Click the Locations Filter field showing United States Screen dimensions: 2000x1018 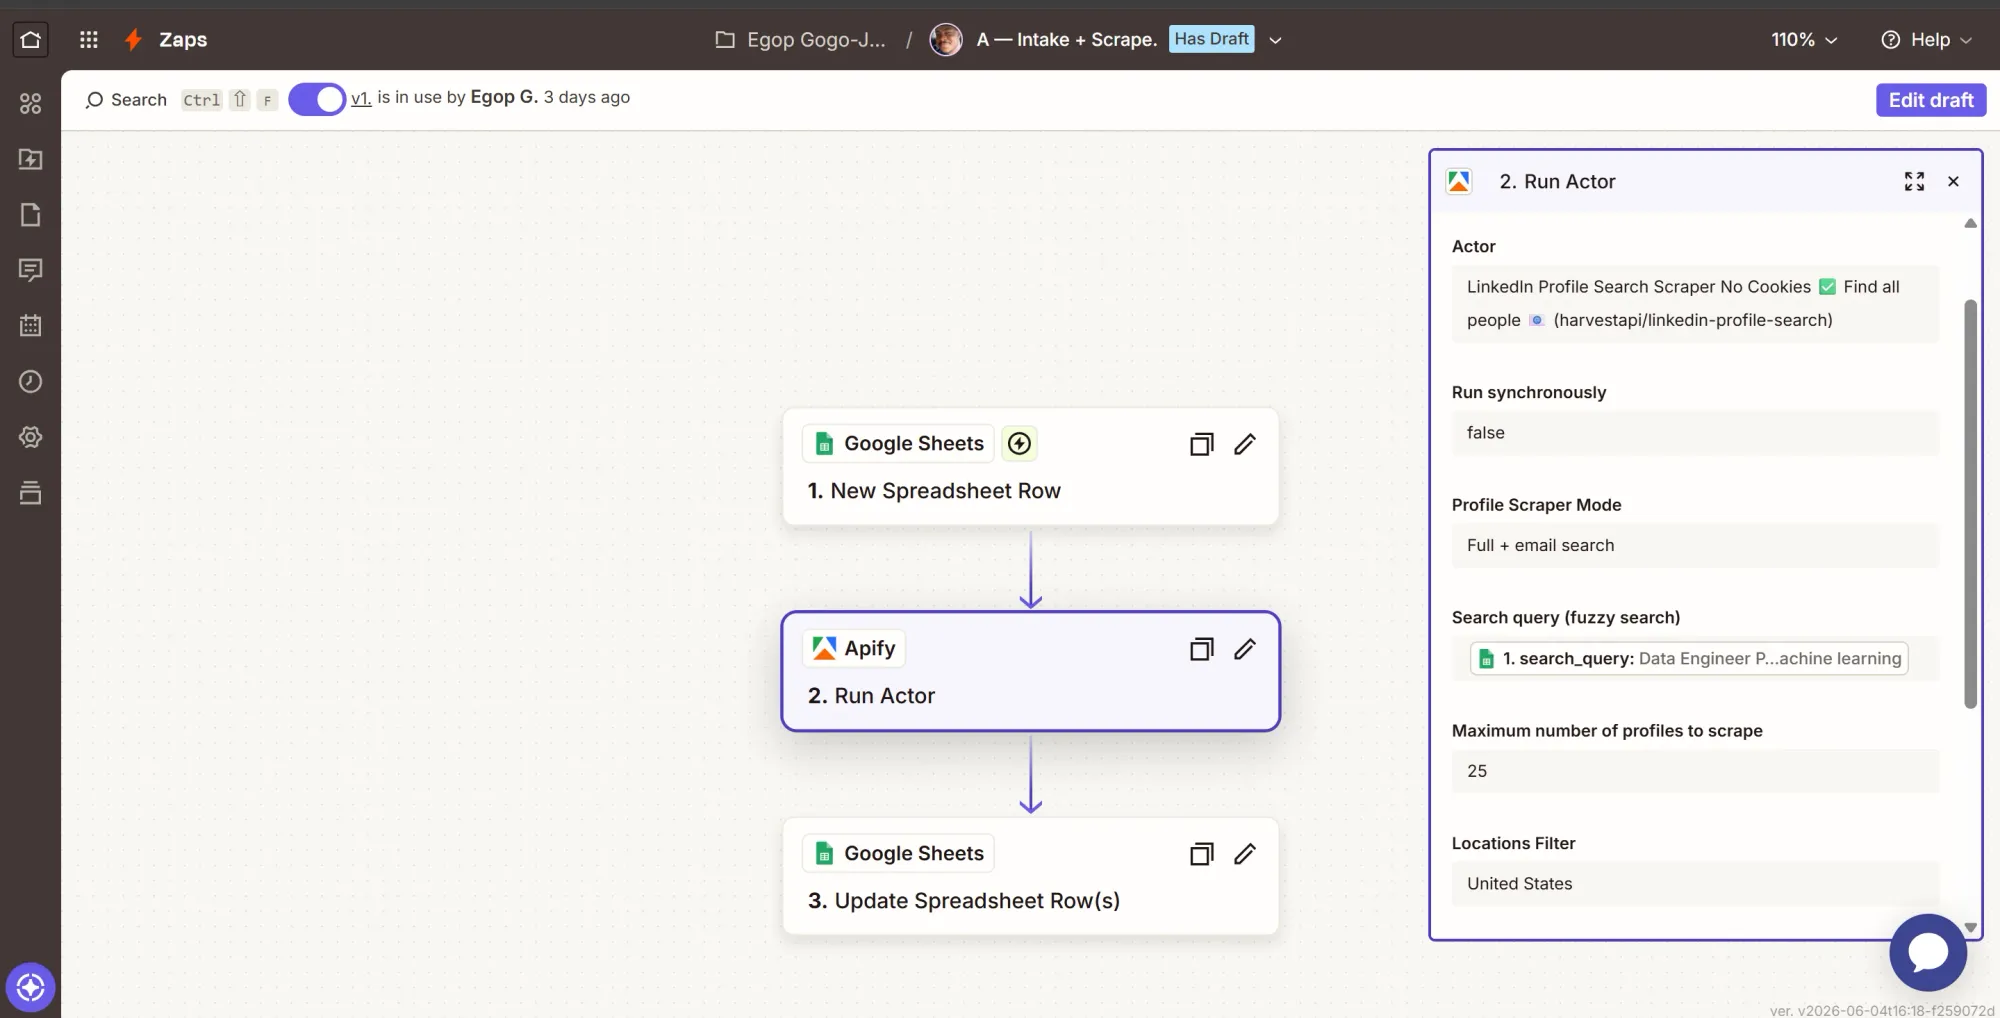(1695, 884)
